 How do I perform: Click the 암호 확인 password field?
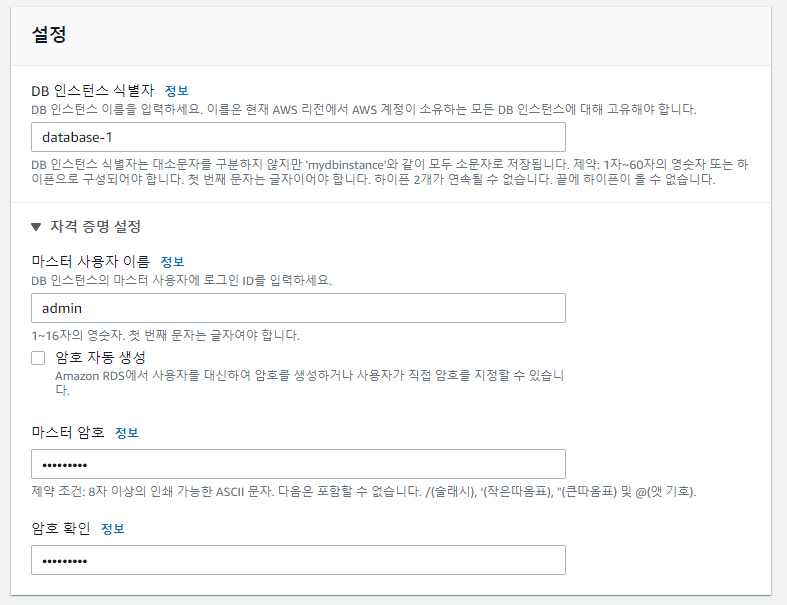tap(298, 560)
